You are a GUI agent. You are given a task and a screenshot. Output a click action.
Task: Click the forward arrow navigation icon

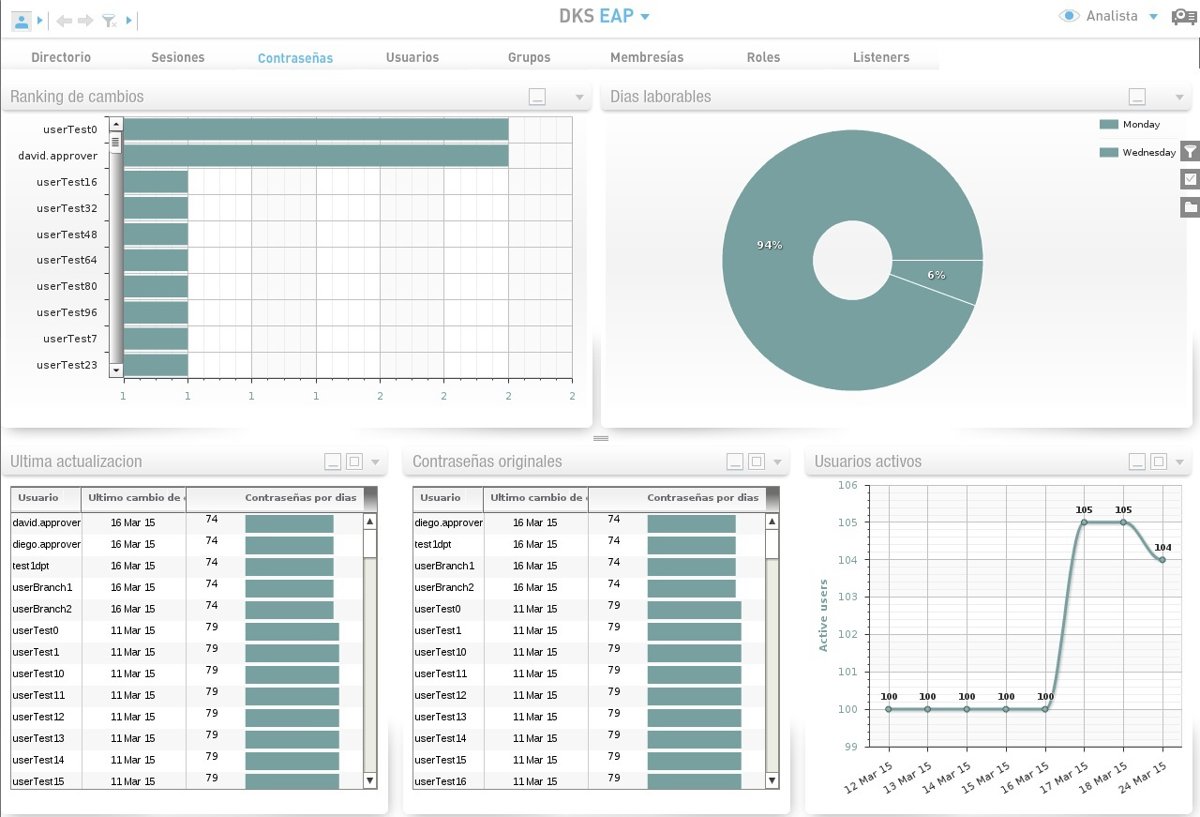pyautogui.click(x=85, y=20)
